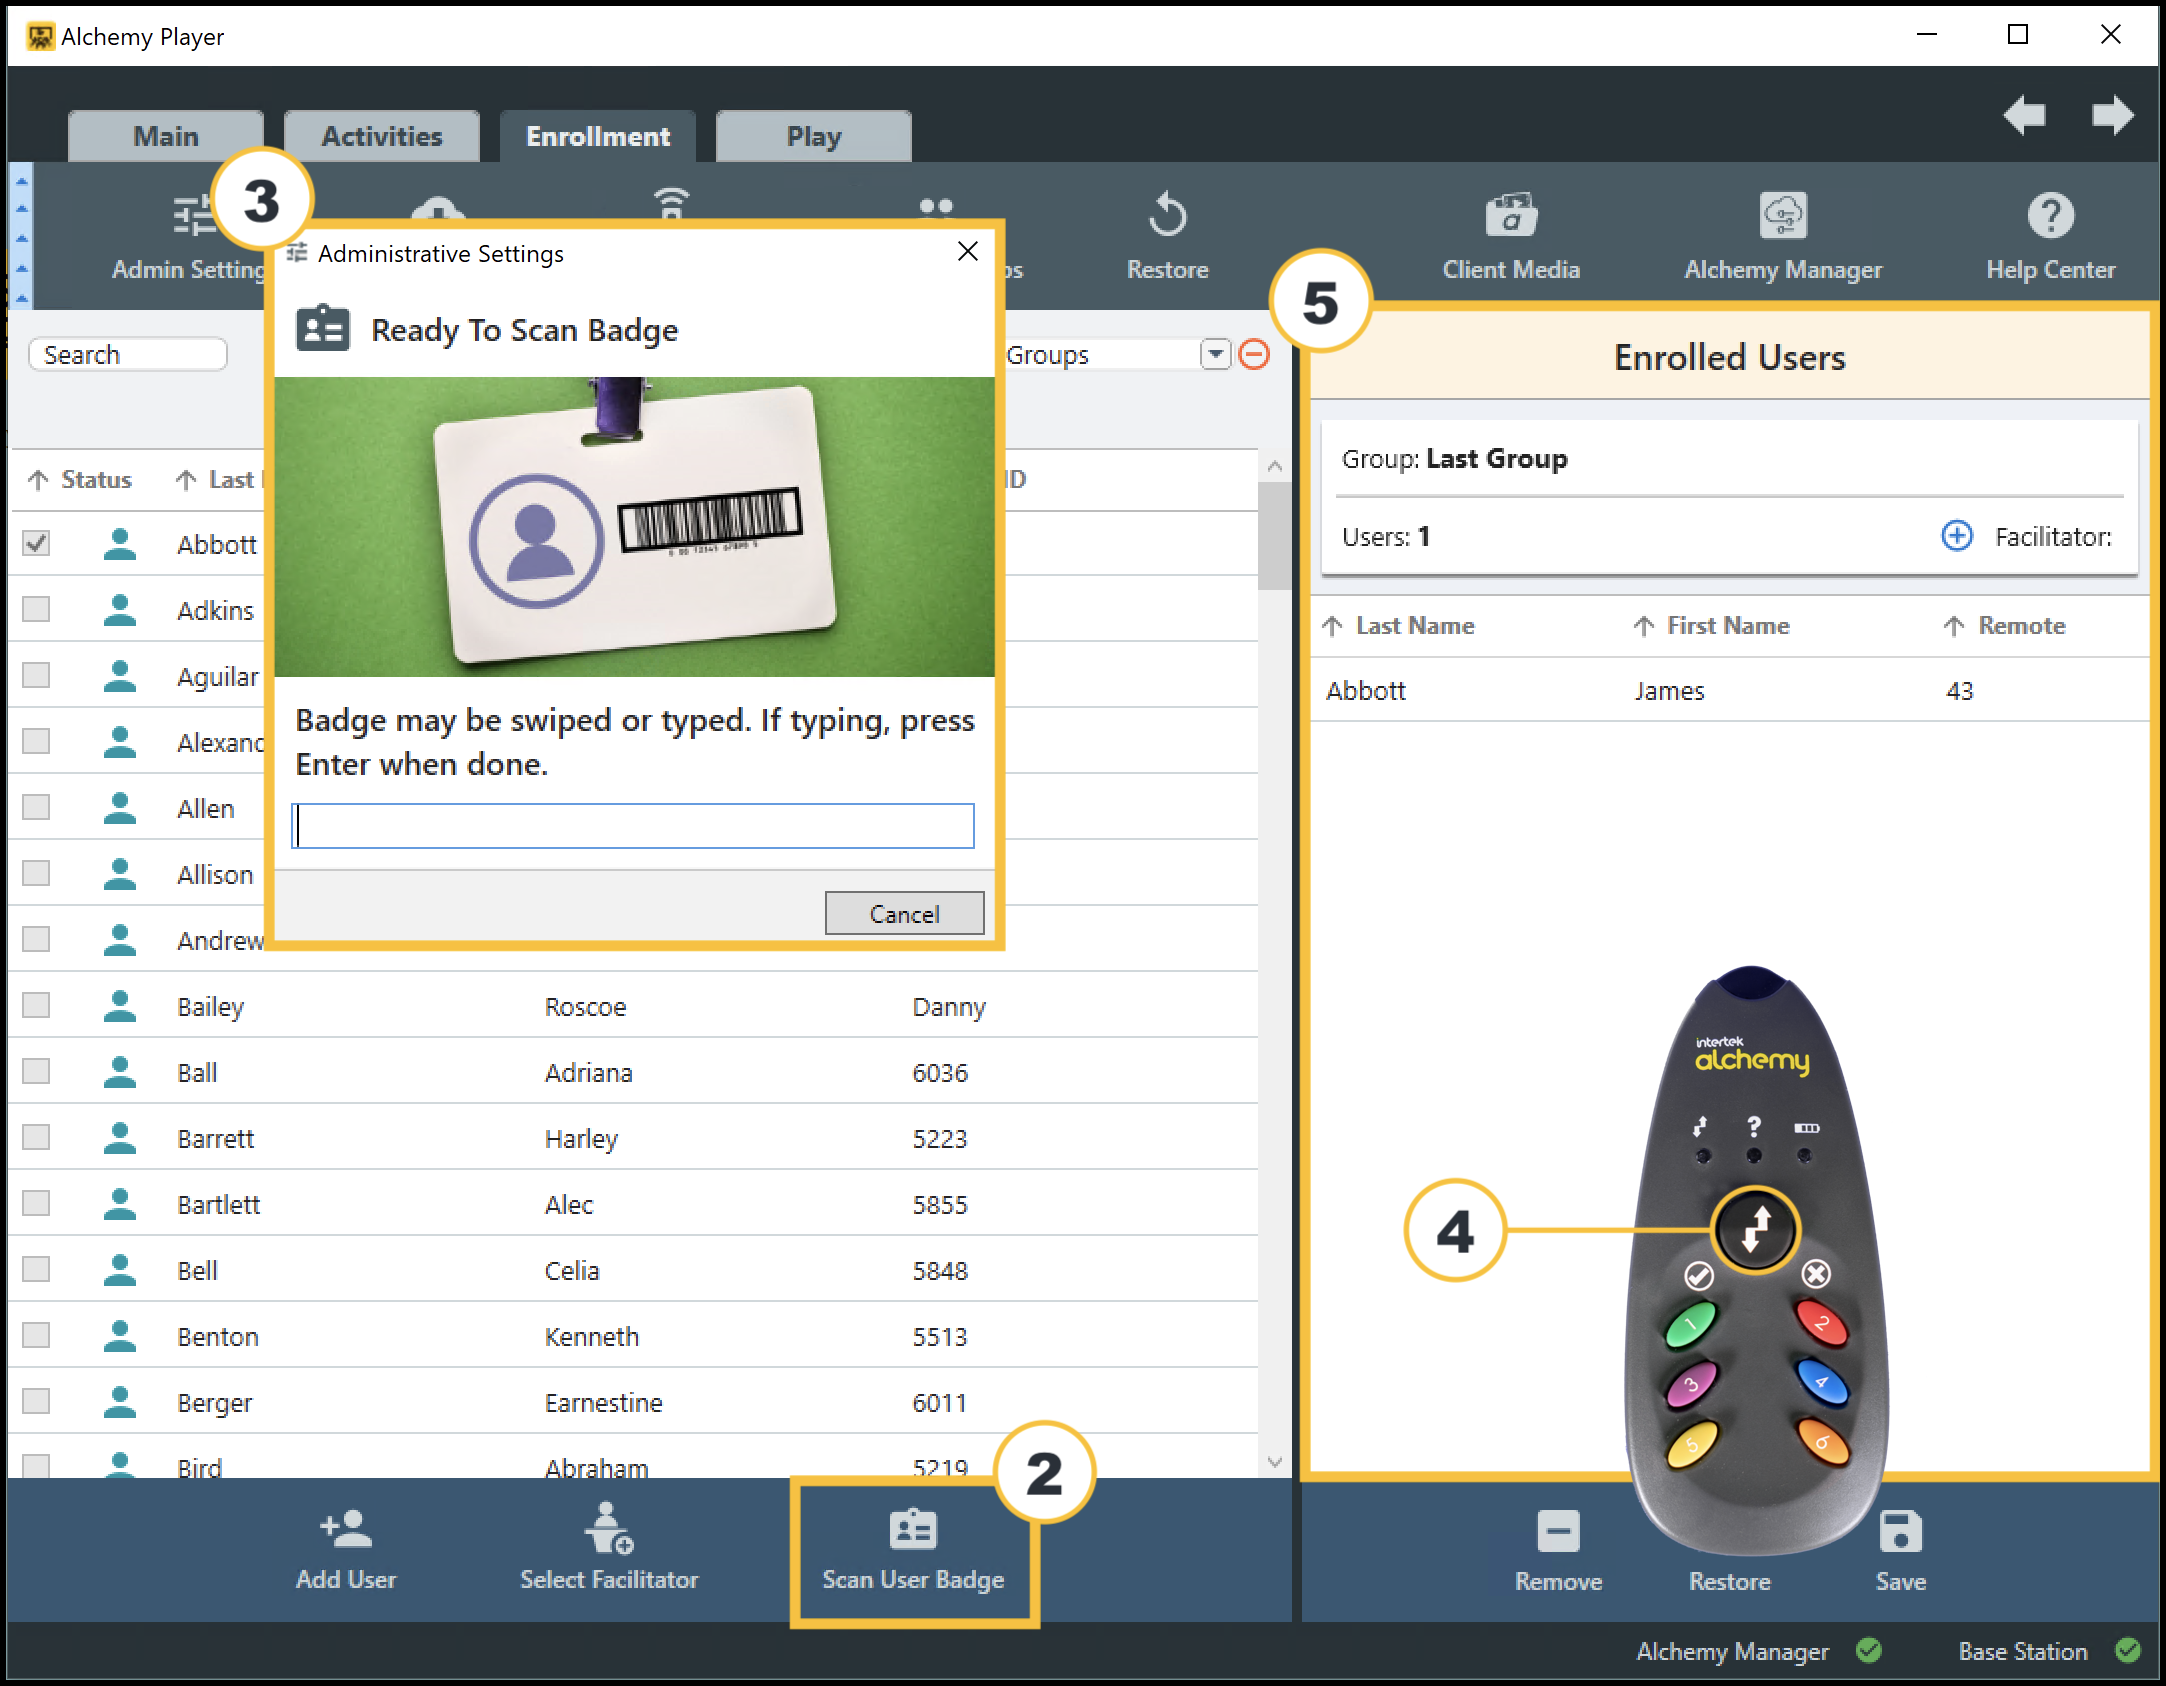The width and height of the screenshot is (2166, 1686).
Task: Check the Bailey checkbox
Action: 36,1005
